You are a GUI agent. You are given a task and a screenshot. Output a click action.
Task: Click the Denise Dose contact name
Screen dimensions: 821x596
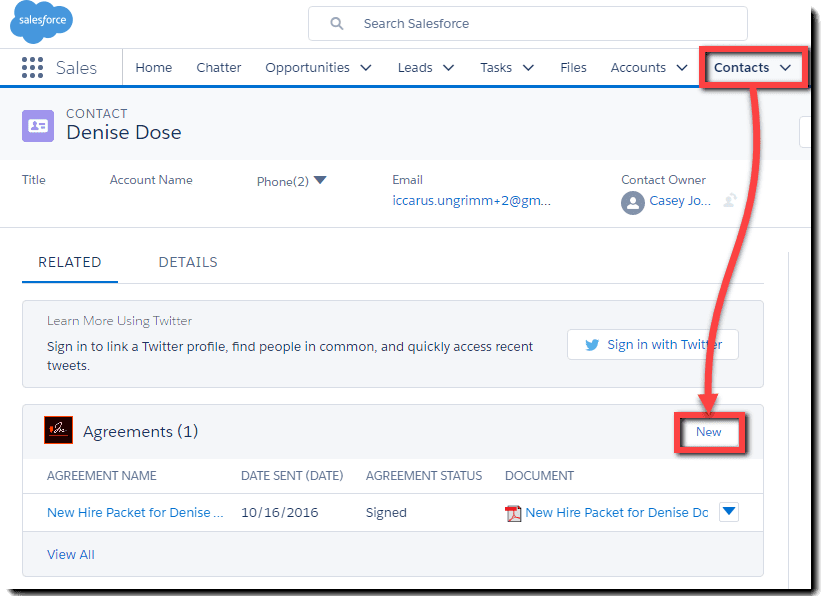tap(124, 133)
